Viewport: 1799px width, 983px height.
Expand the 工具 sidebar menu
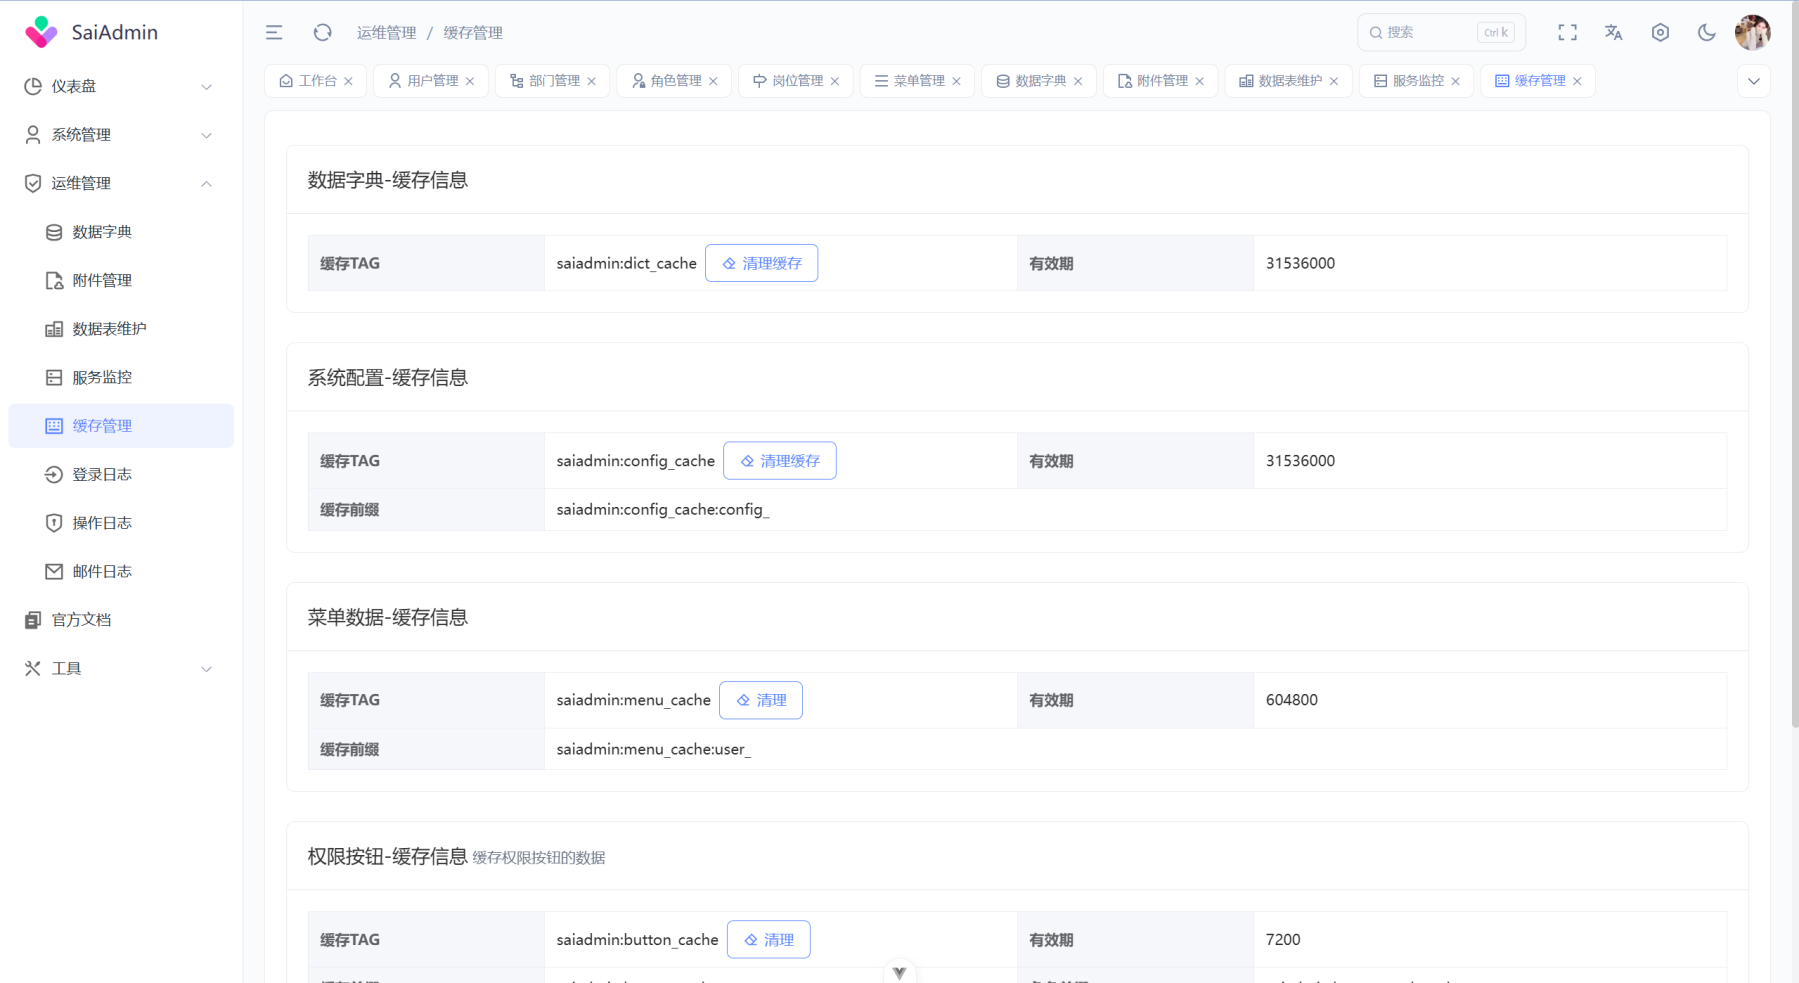(118, 669)
